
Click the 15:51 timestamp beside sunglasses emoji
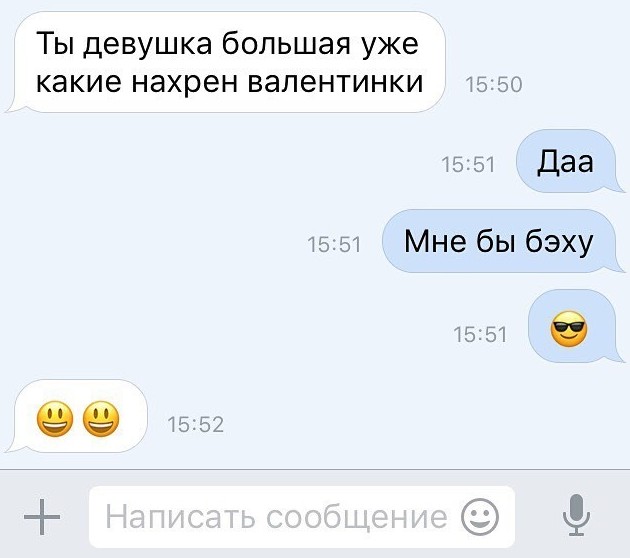coord(480,335)
